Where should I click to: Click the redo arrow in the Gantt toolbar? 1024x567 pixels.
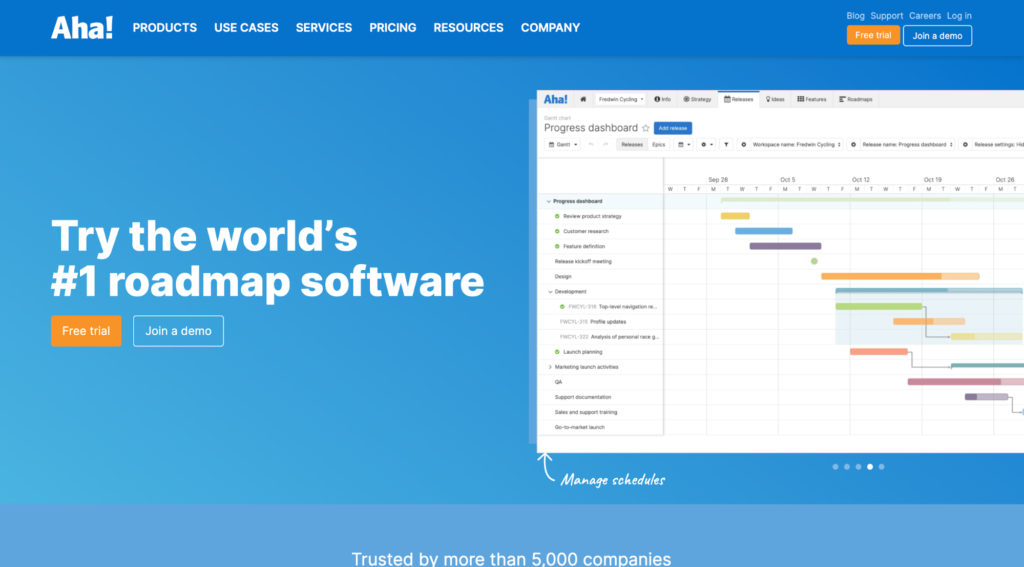click(x=605, y=144)
